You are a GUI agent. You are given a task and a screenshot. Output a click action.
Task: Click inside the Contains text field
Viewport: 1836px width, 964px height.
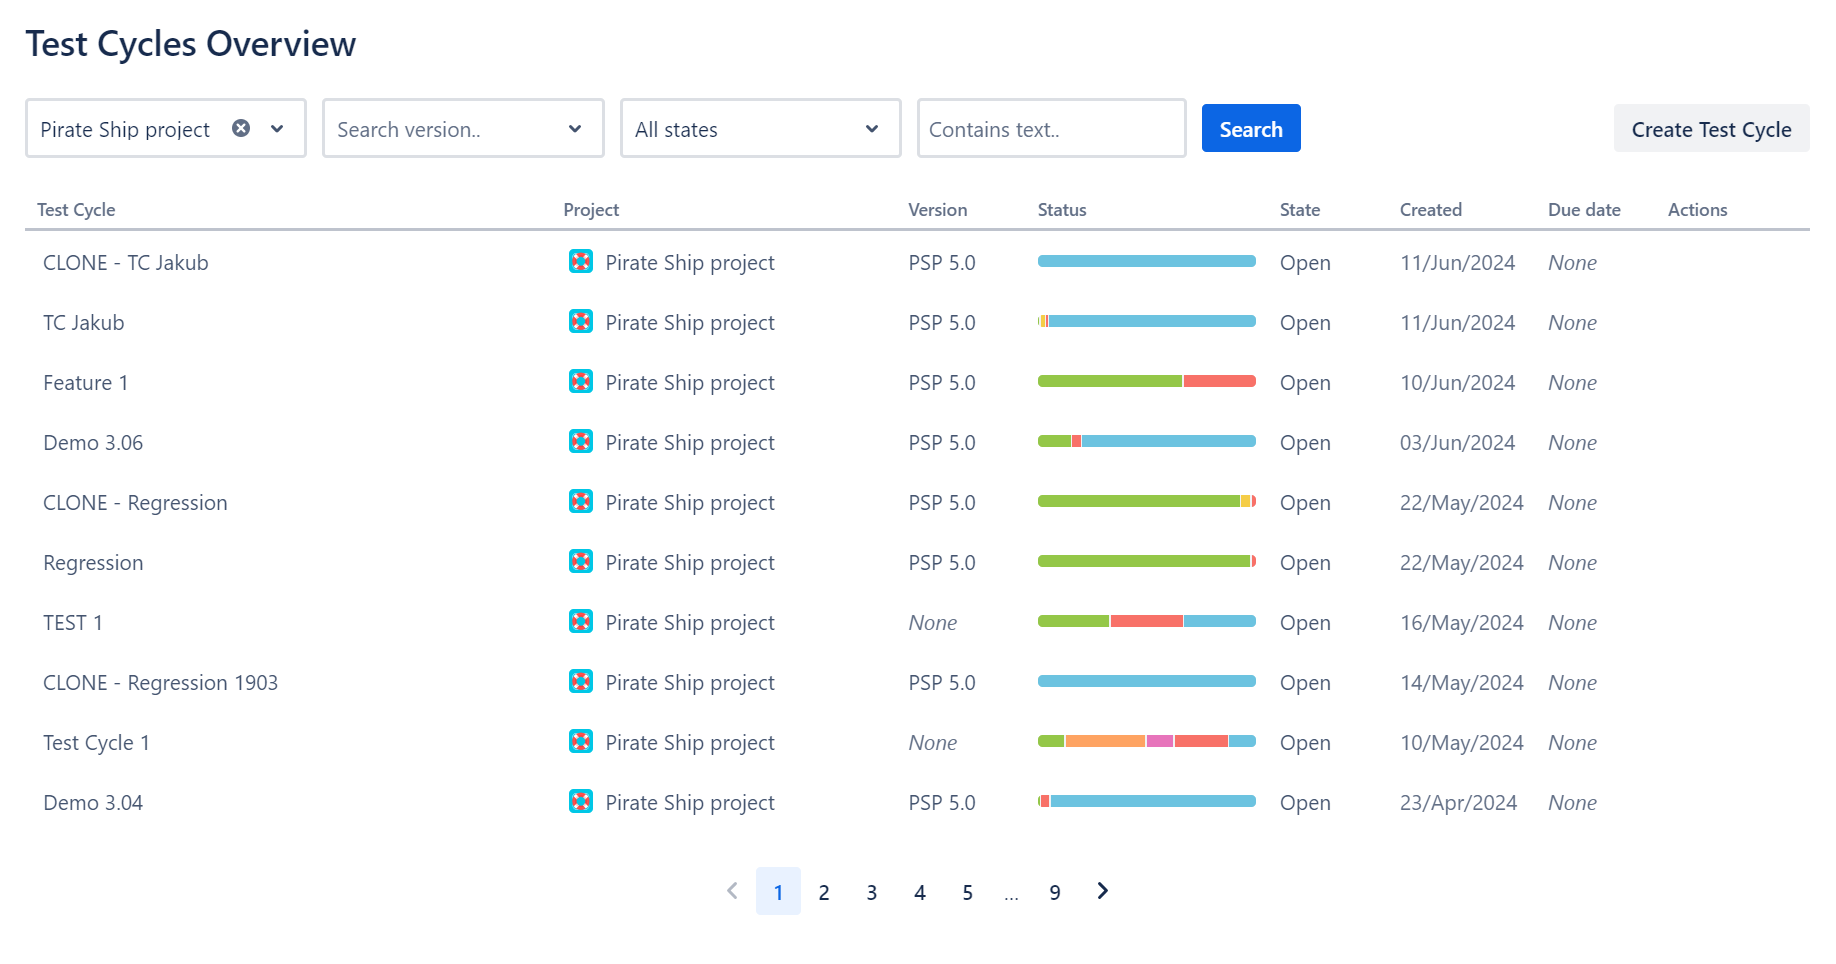(x=1050, y=128)
